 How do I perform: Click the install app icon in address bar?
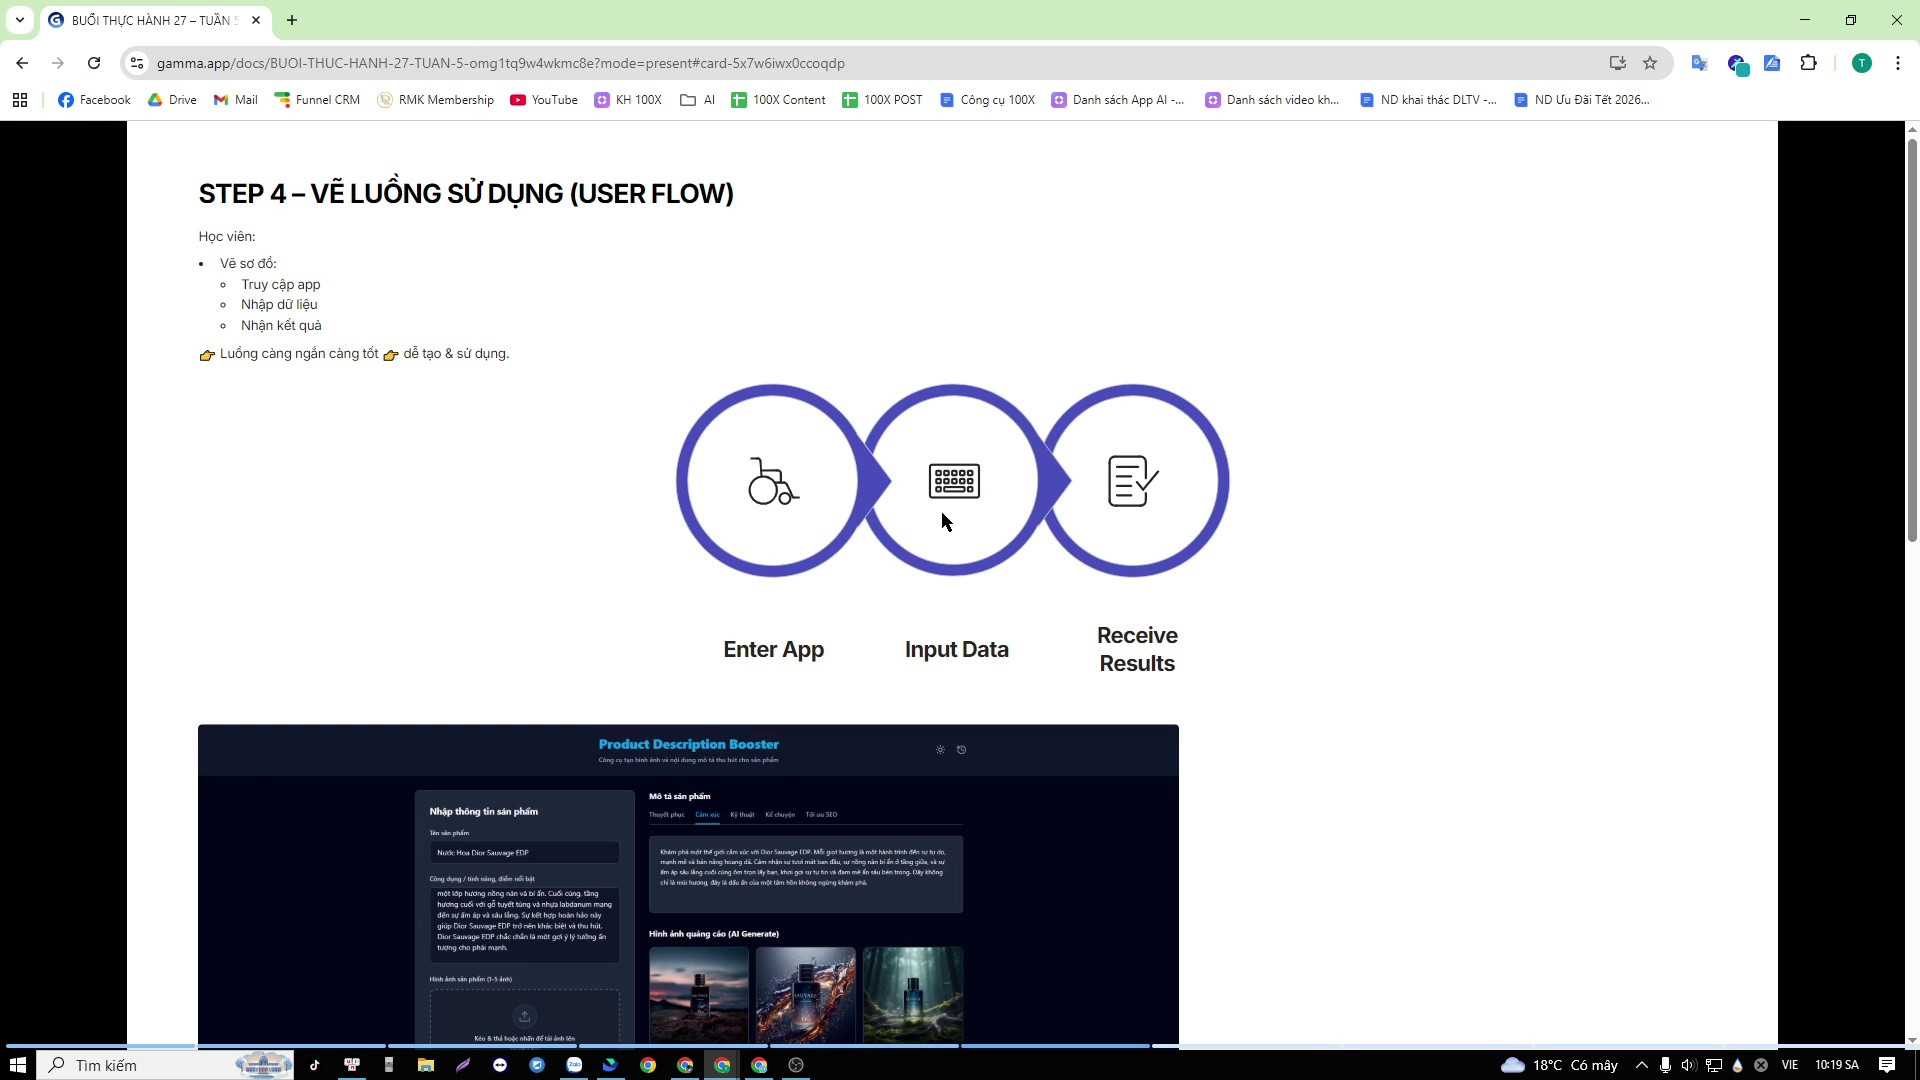pyautogui.click(x=1617, y=63)
